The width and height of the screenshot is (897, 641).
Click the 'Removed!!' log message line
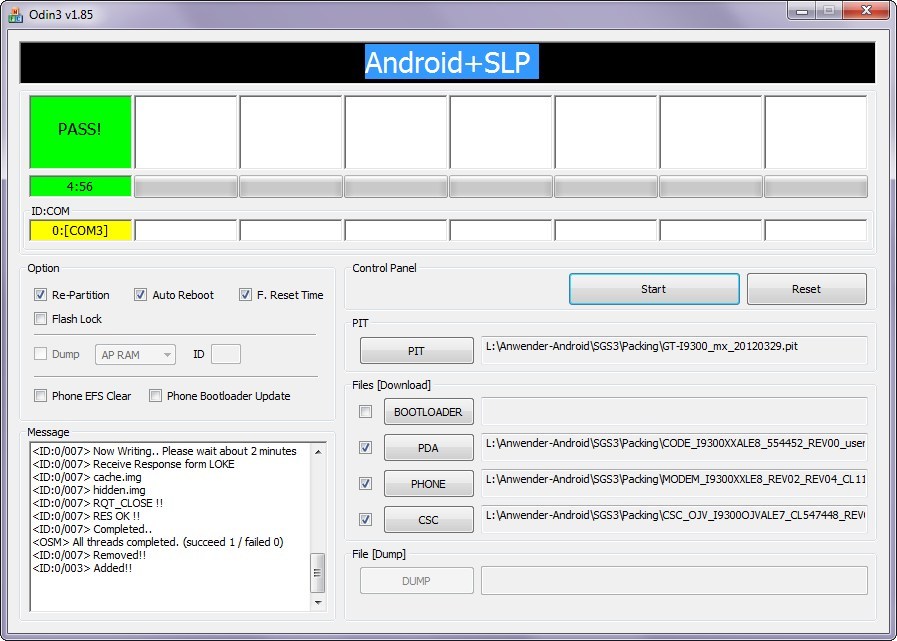point(89,555)
